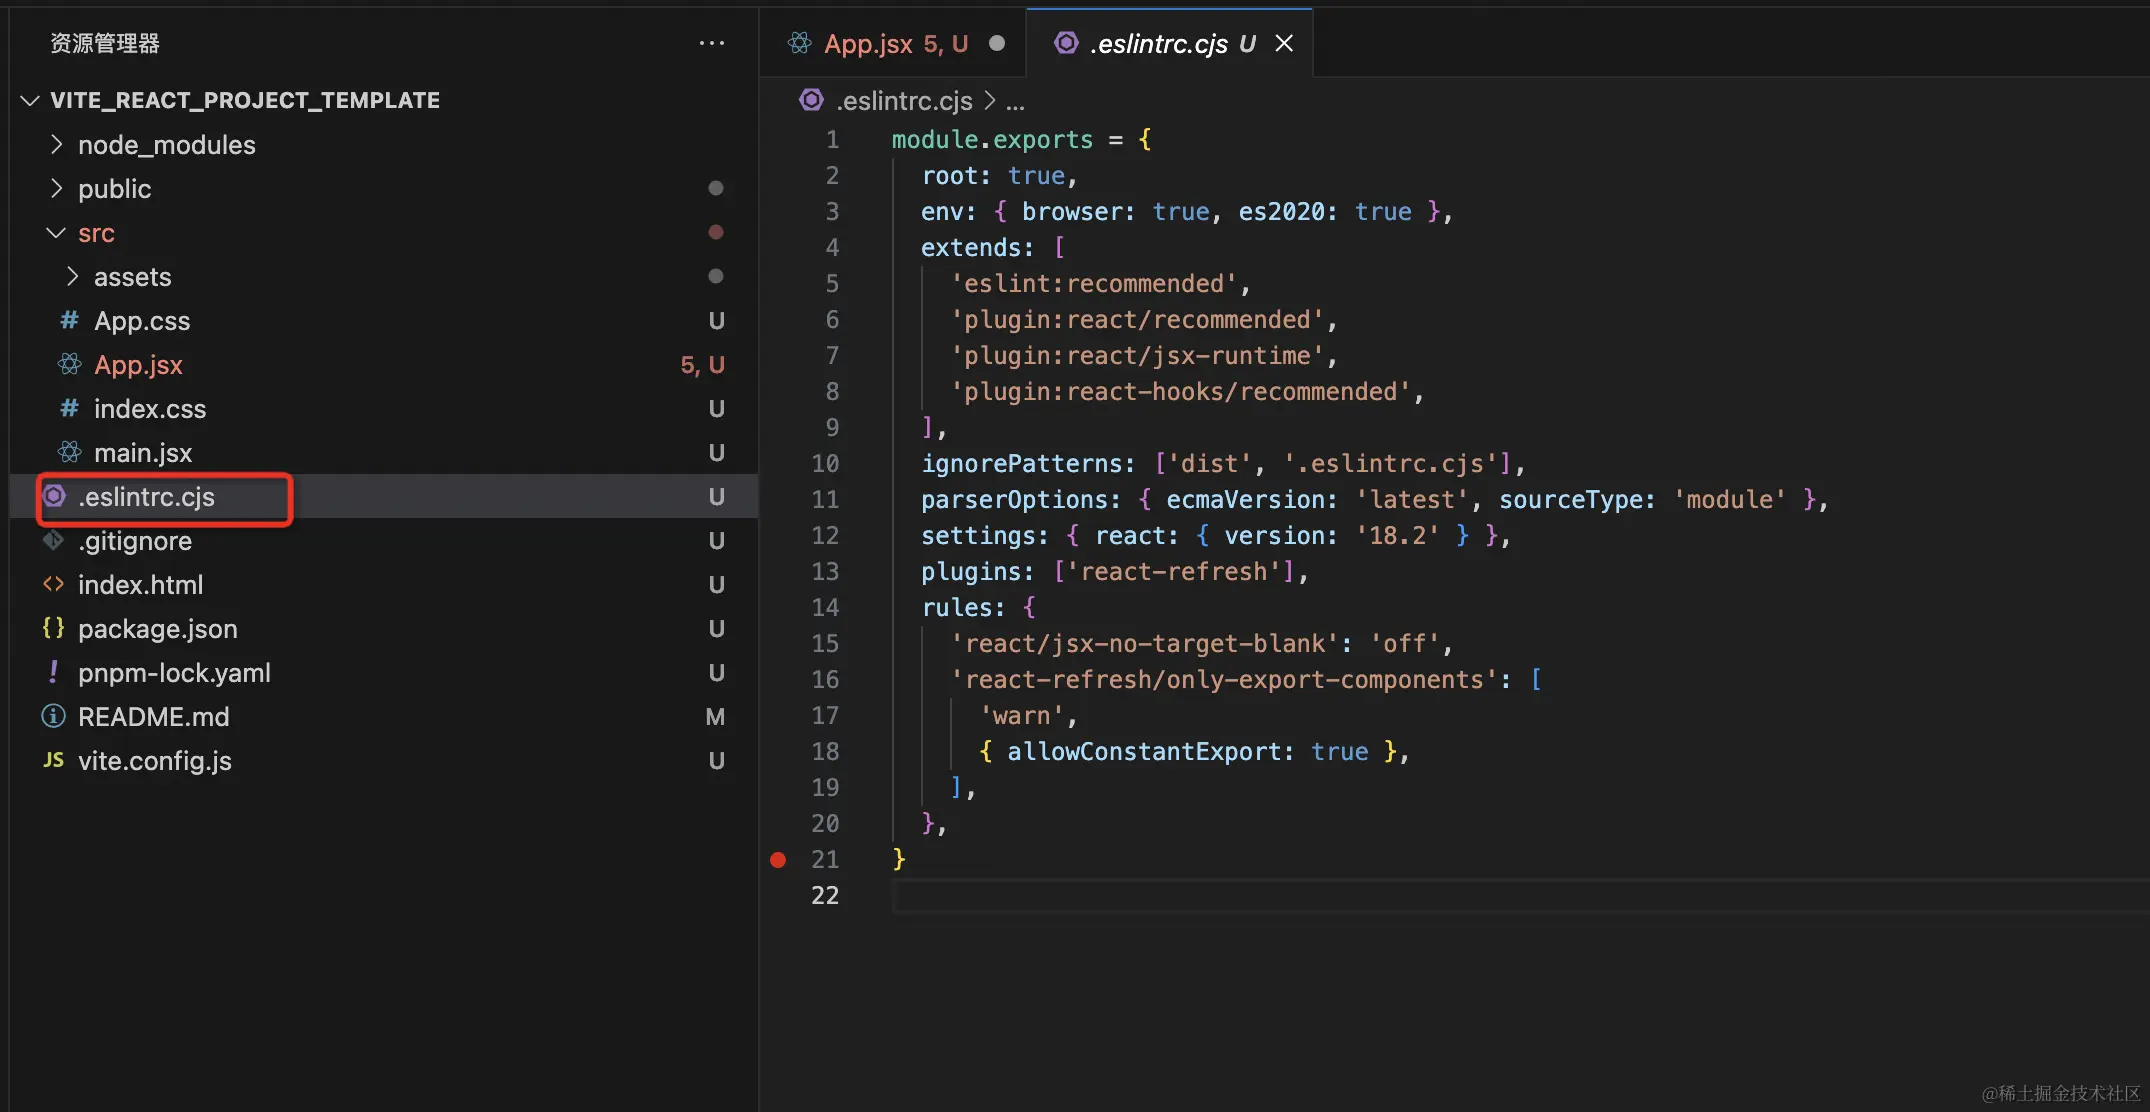Image resolution: width=2150 pixels, height=1112 pixels.
Task: Close the .eslintrc.cjs editor tab
Action: pyautogui.click(x=1284, y=44)
